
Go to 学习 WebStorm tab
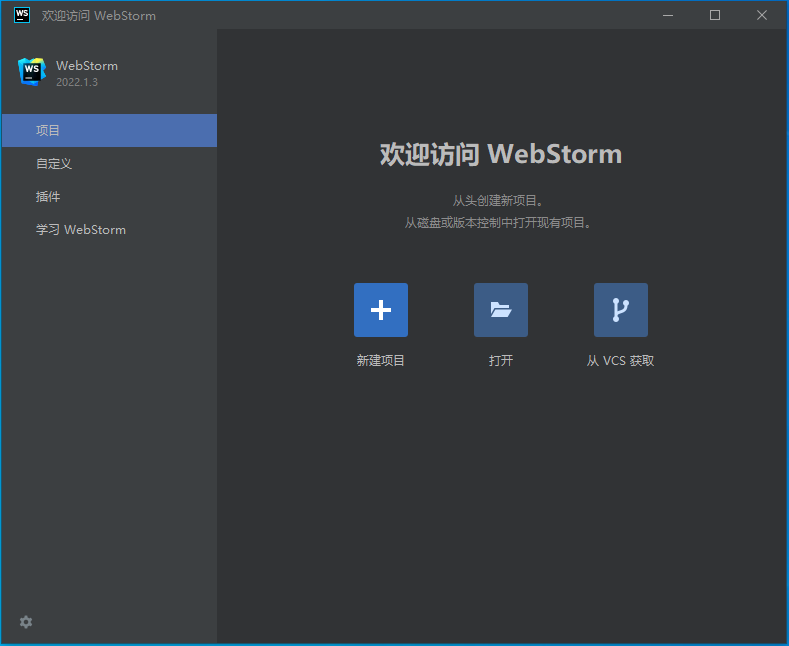pyautogui.click(x=109, y=230)
